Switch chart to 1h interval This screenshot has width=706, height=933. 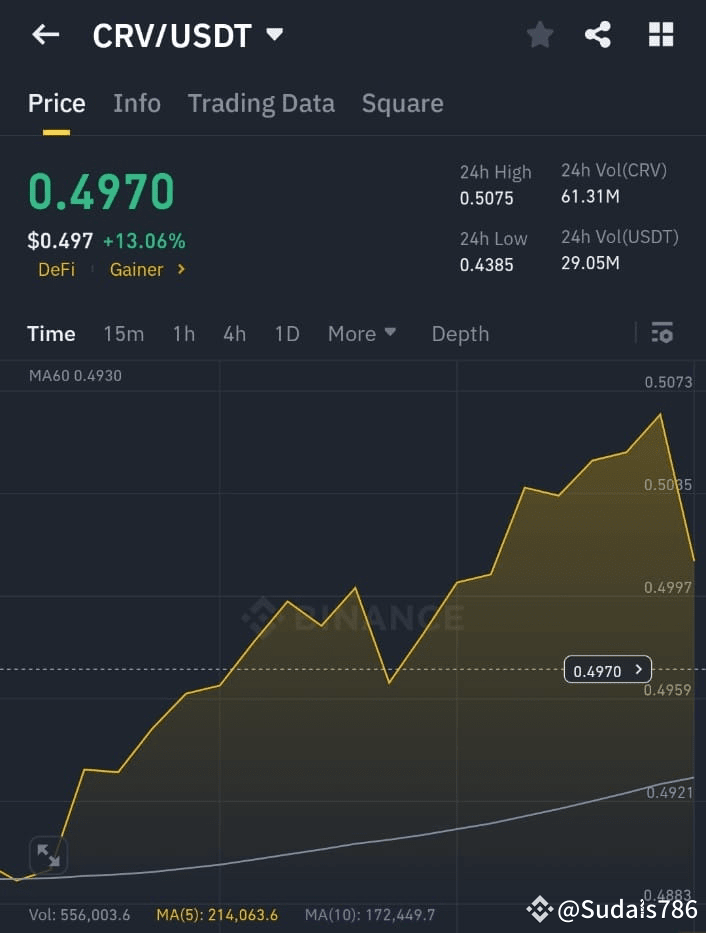183,334
